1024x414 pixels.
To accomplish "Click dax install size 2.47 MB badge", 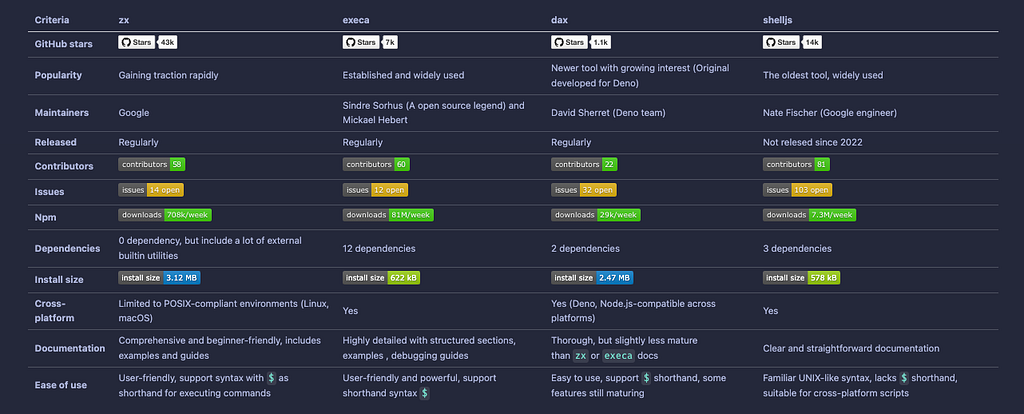I will coord(592,278).
